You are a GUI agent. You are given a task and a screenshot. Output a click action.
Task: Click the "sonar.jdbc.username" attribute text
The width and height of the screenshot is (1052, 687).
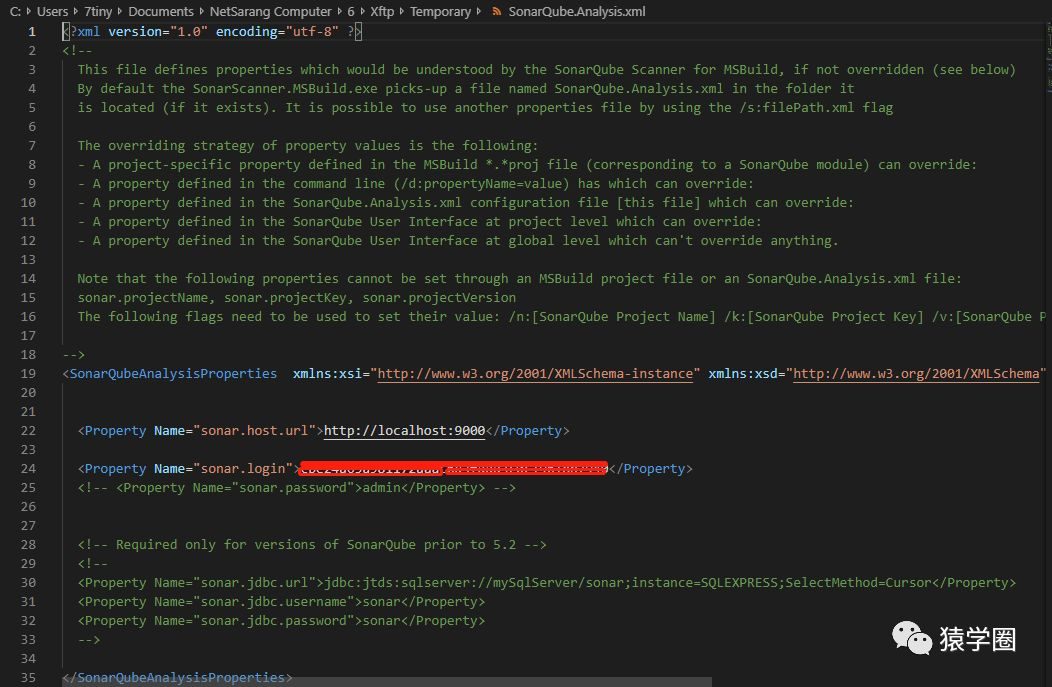(x=274, y=602)
